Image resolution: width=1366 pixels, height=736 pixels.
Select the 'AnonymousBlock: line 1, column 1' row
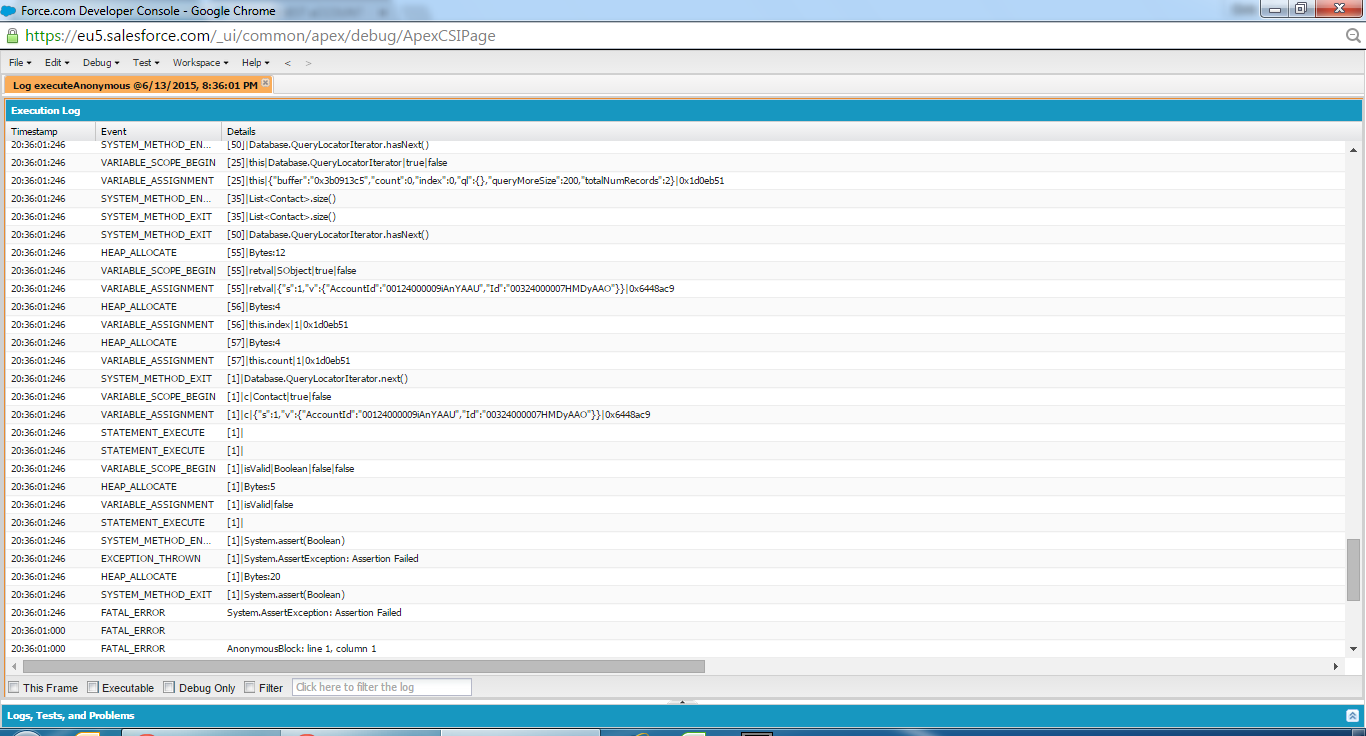(x=676, y=649)
